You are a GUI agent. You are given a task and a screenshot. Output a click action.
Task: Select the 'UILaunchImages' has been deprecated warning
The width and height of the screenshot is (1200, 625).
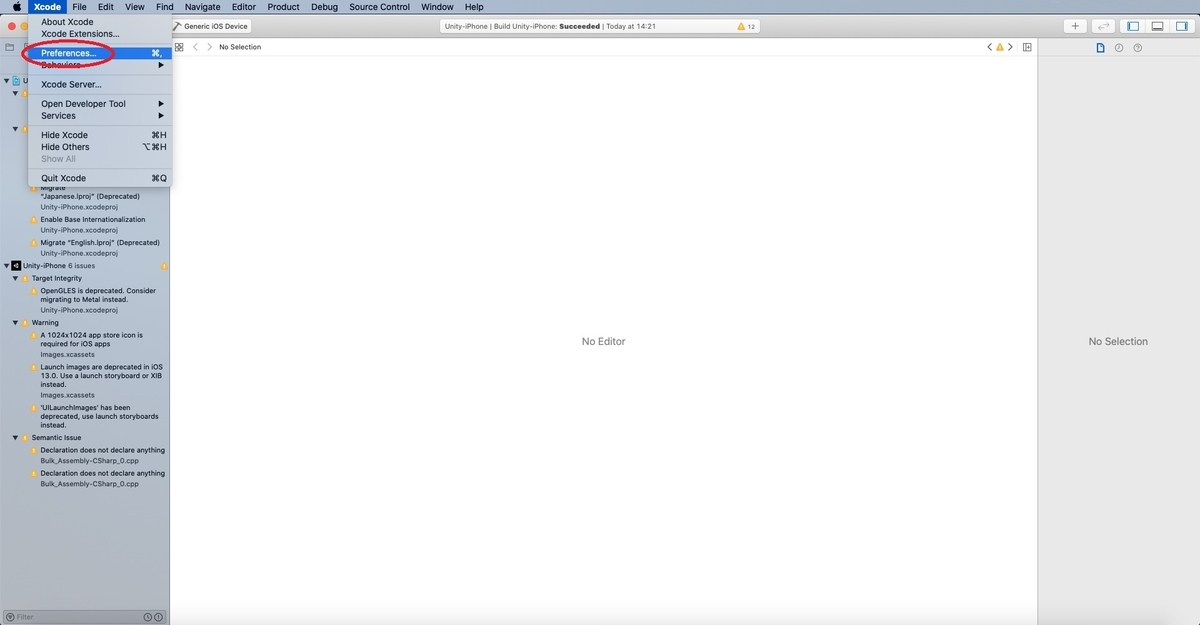pos(98,416)
